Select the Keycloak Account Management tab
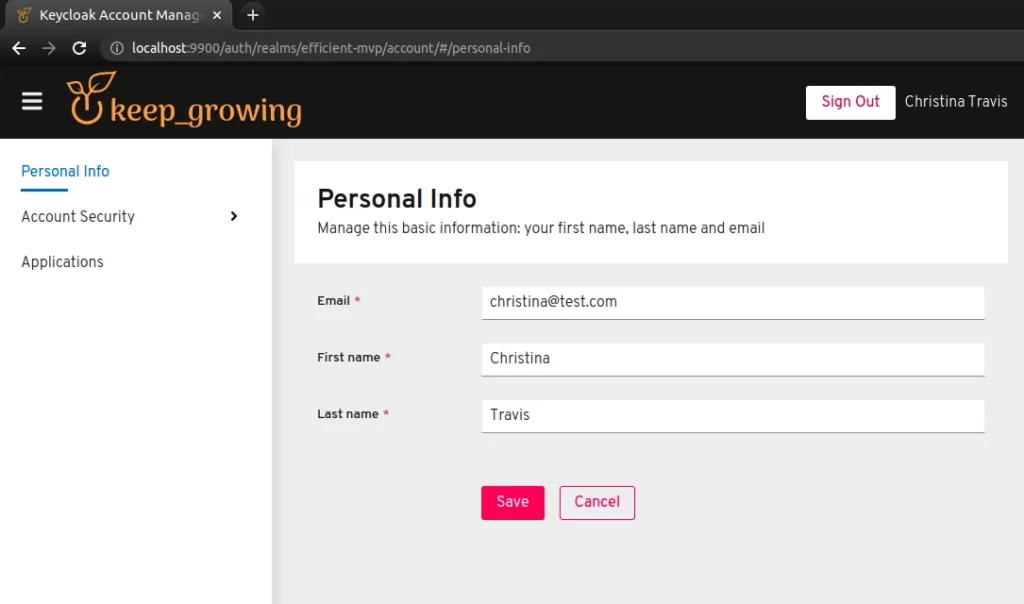This screenshot has width=1024, height=604. click(x=119, y=14)
